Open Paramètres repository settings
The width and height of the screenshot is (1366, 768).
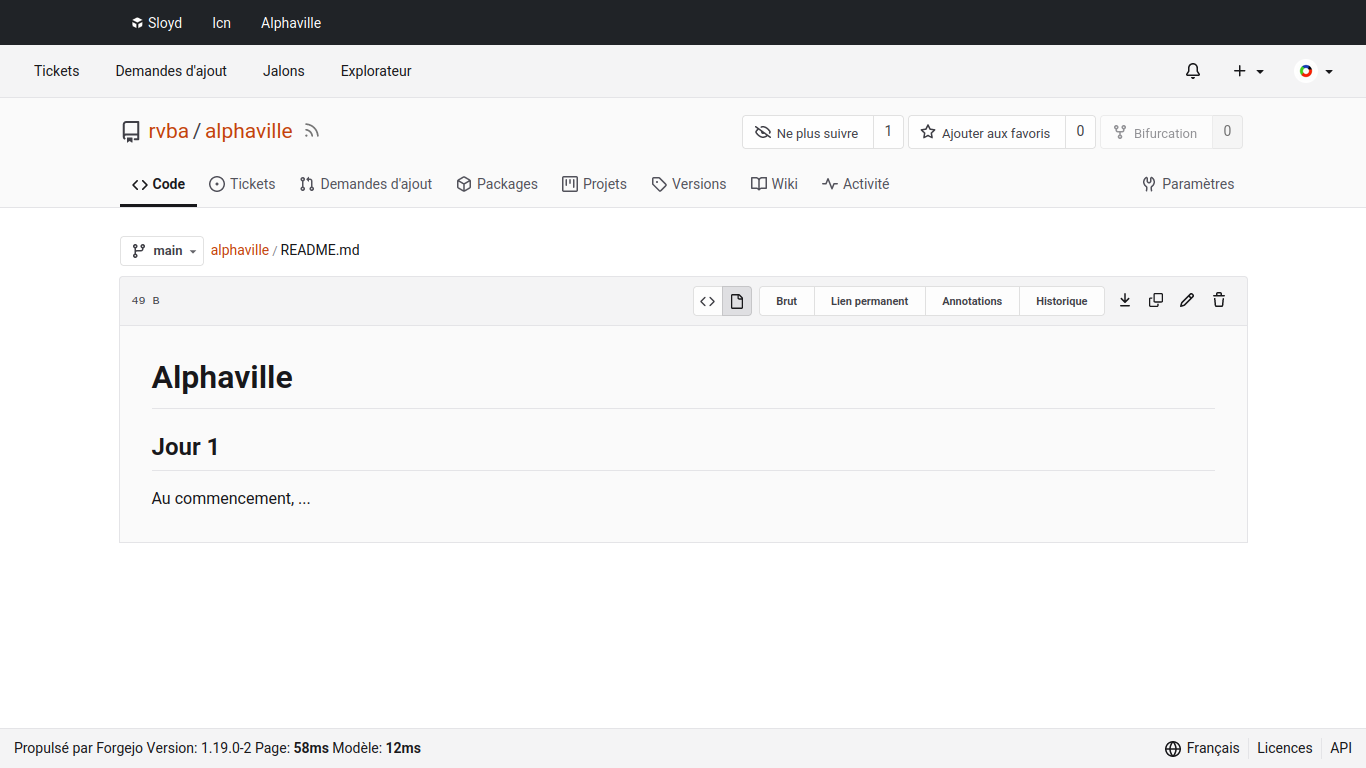coord(1188,184)
